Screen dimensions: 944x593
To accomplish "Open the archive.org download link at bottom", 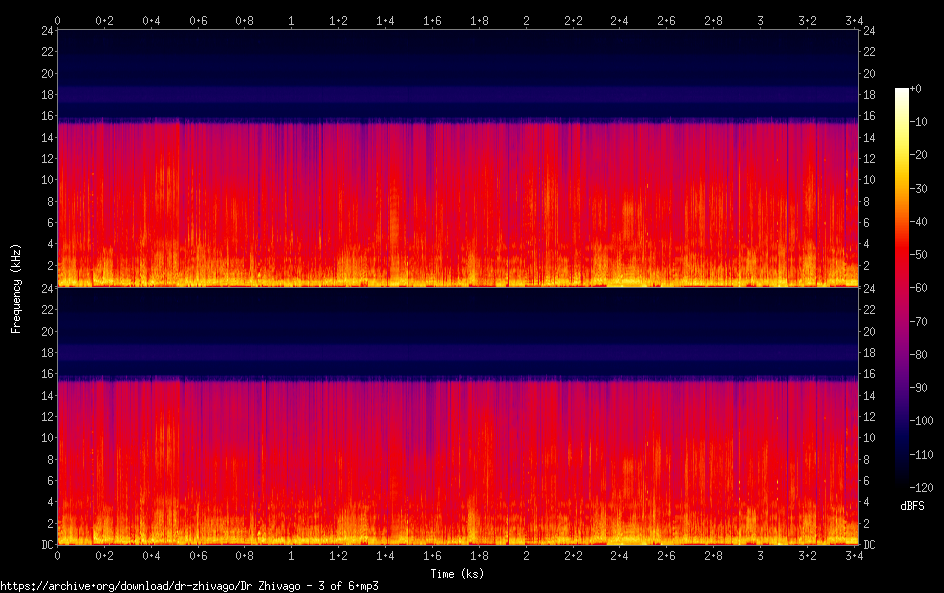I will click(x=189, y=586).
